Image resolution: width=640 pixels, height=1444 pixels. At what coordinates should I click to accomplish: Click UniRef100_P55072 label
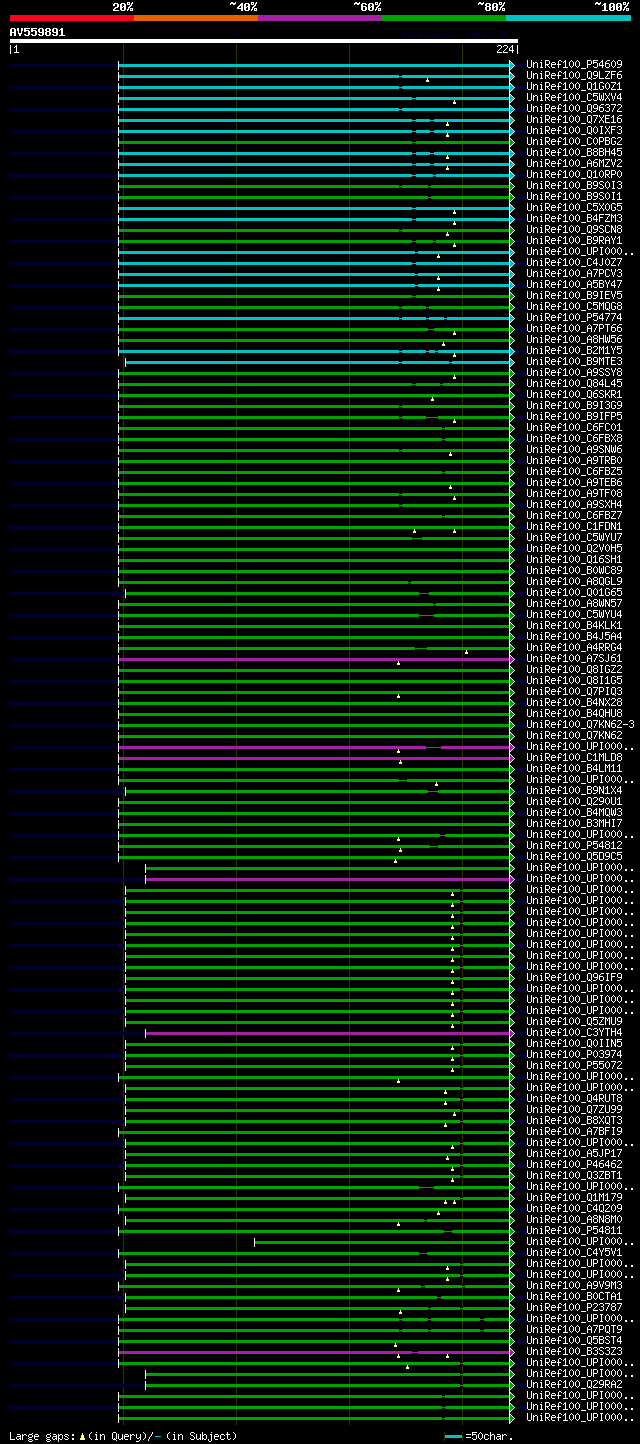pos(574,1066)
